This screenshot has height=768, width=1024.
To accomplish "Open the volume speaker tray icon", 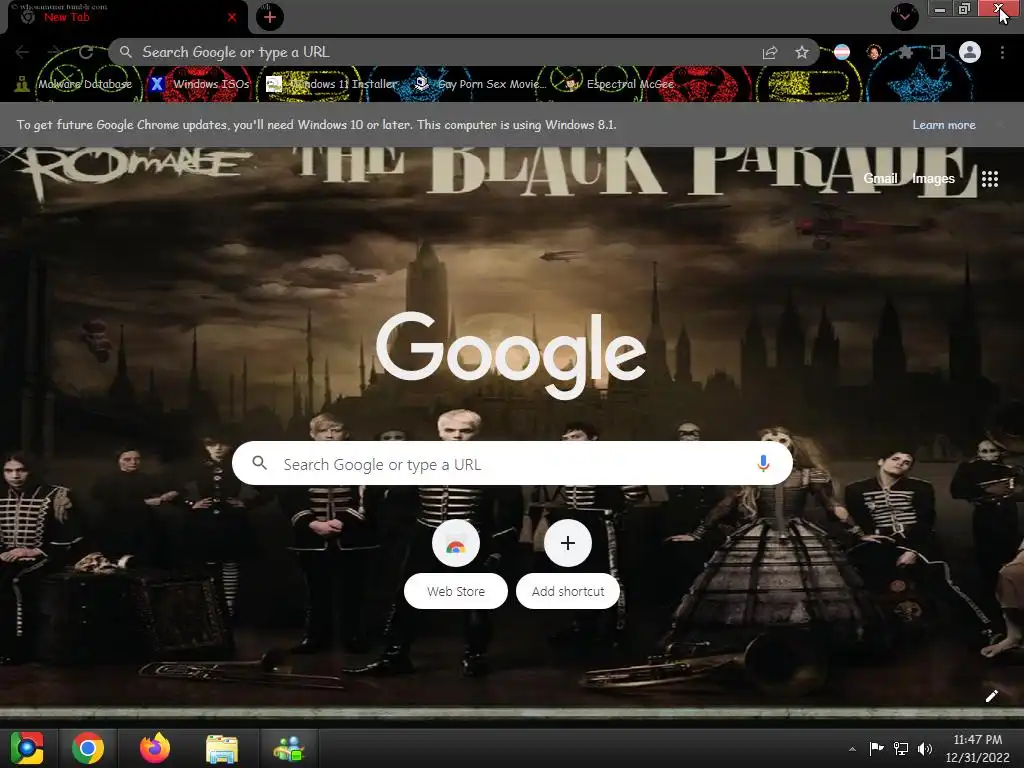I will pos(925,749).
